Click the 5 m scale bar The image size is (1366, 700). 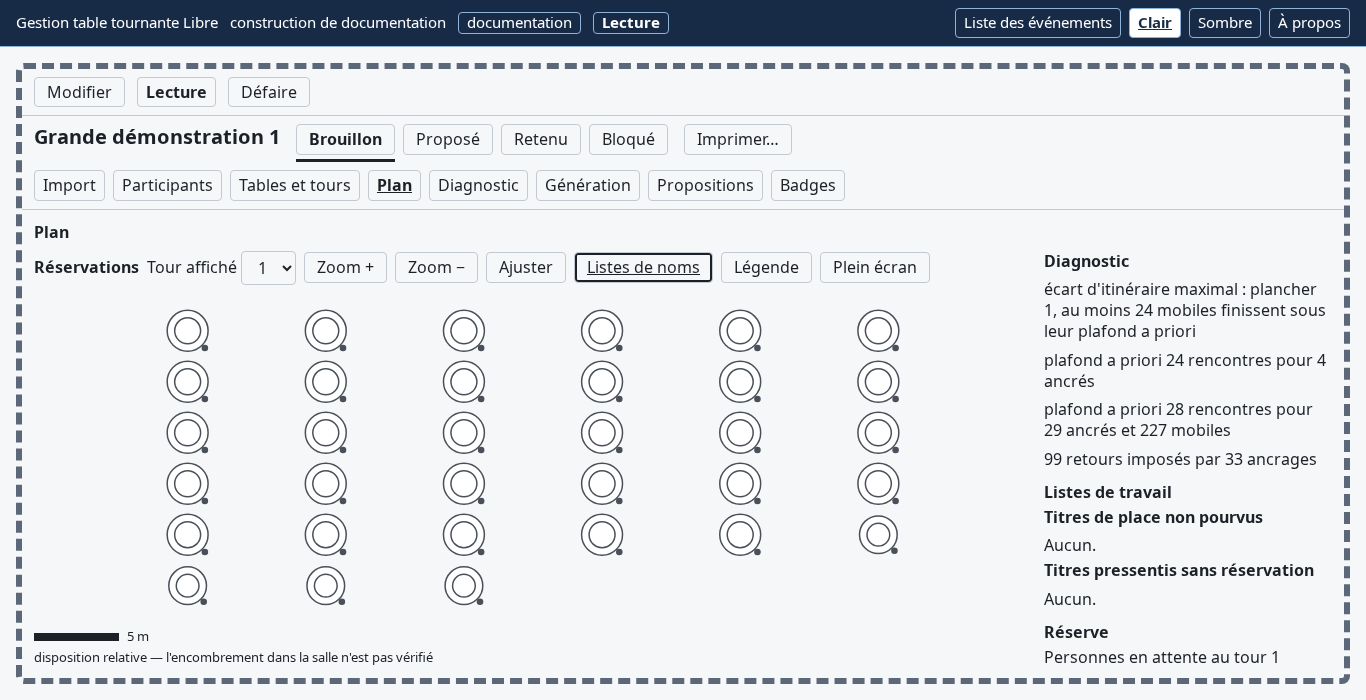(x=77, y=637)
